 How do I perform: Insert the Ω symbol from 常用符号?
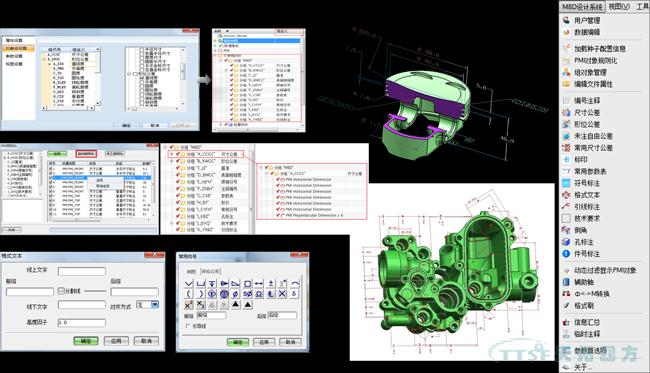(x=259, y=294)
